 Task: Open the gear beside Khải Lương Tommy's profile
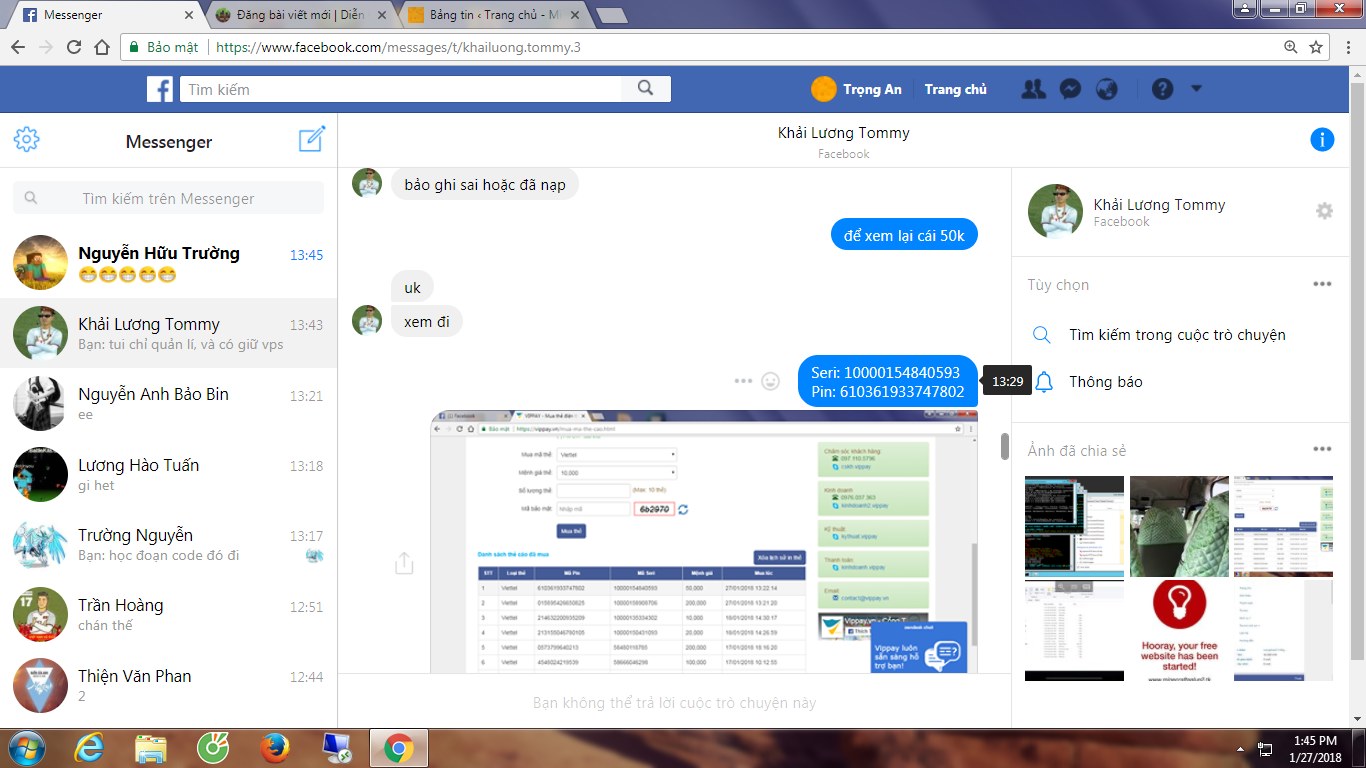[x=1324, y=211]
